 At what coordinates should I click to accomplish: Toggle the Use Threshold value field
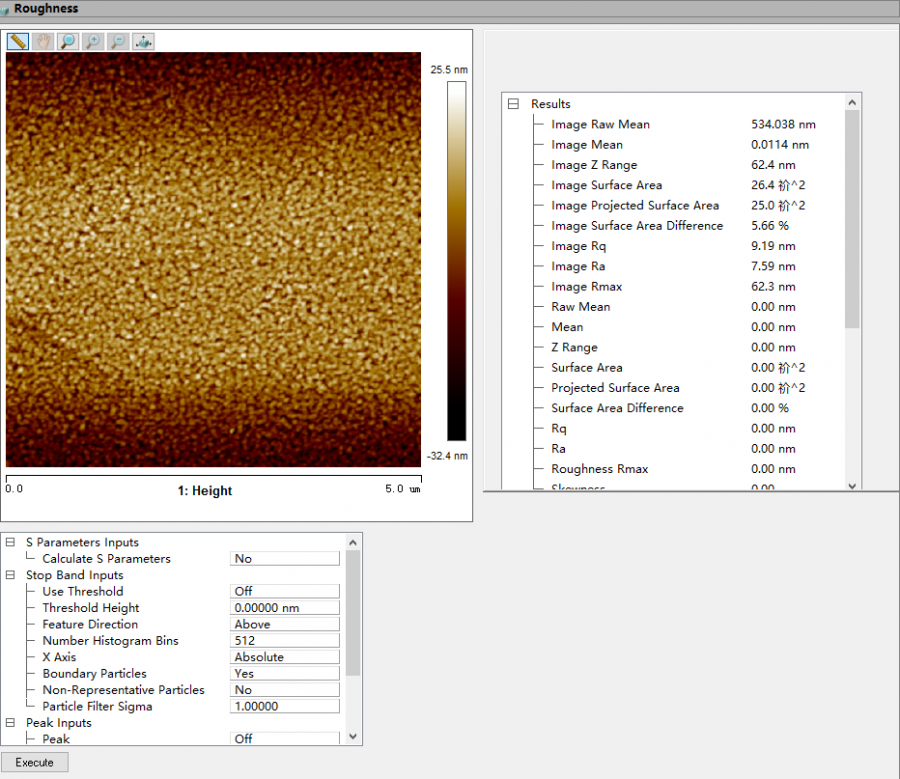(285, 591)
